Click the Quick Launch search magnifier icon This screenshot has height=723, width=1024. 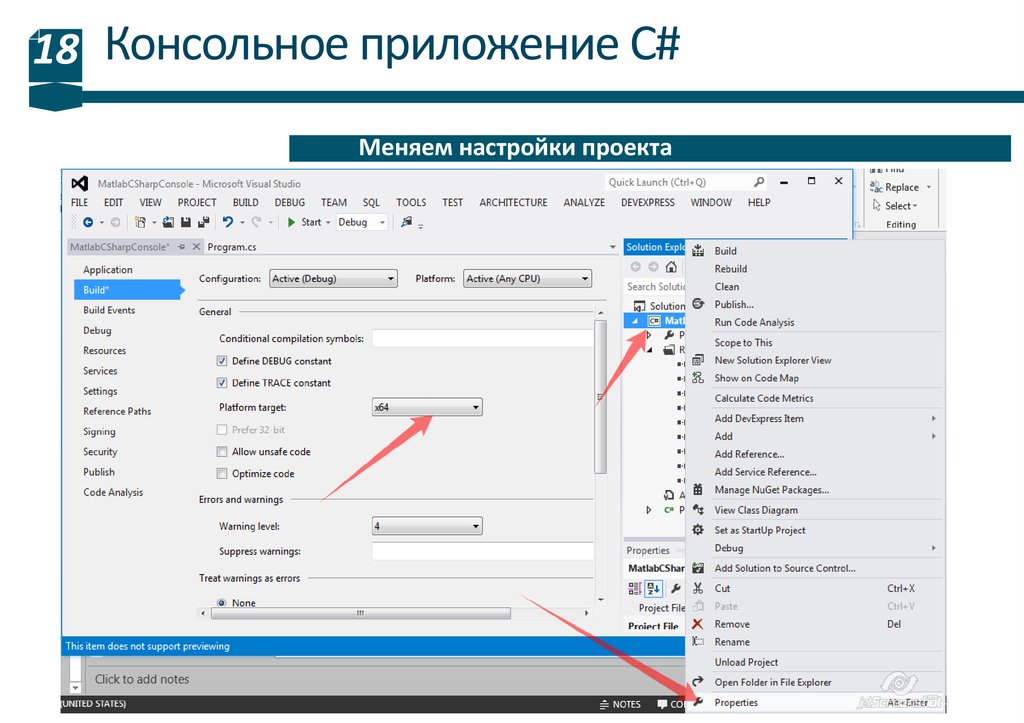(x=759, y=182)
